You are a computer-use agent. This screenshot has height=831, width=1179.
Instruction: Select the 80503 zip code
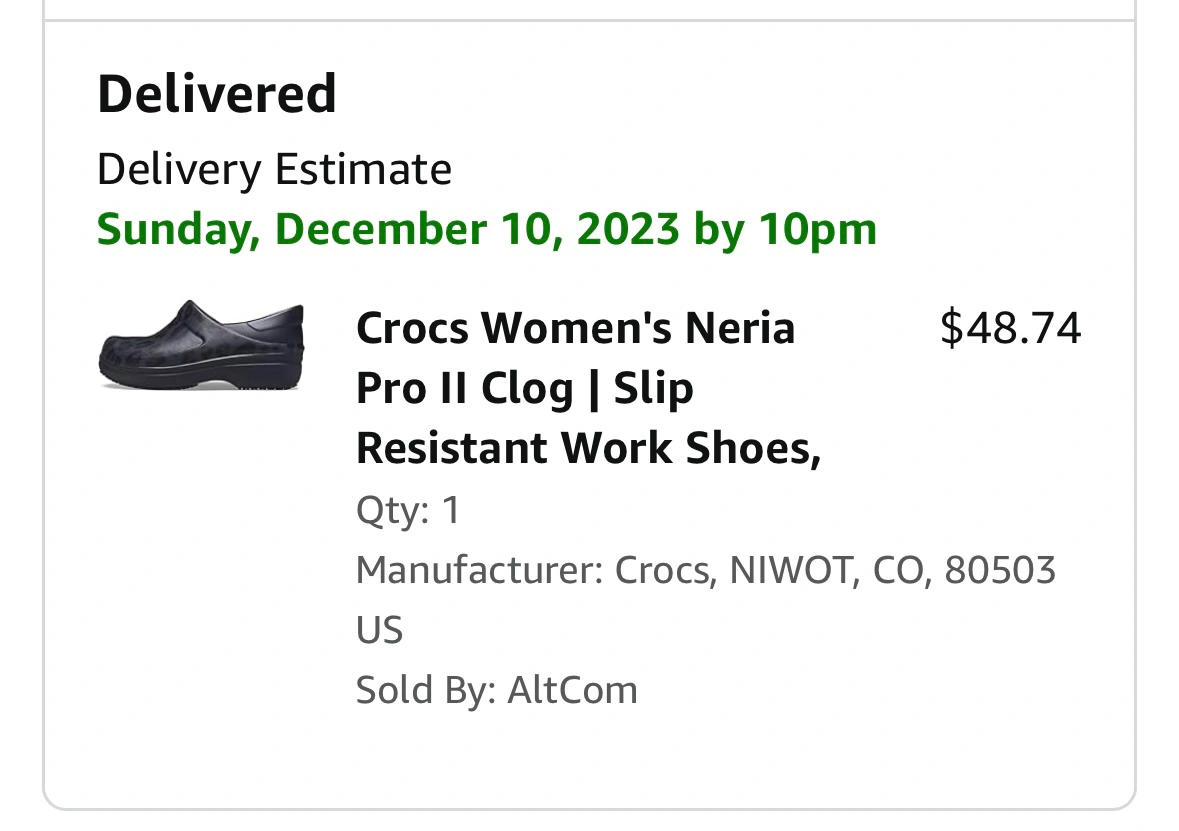pyautogui.click(x=1000, y=570)
